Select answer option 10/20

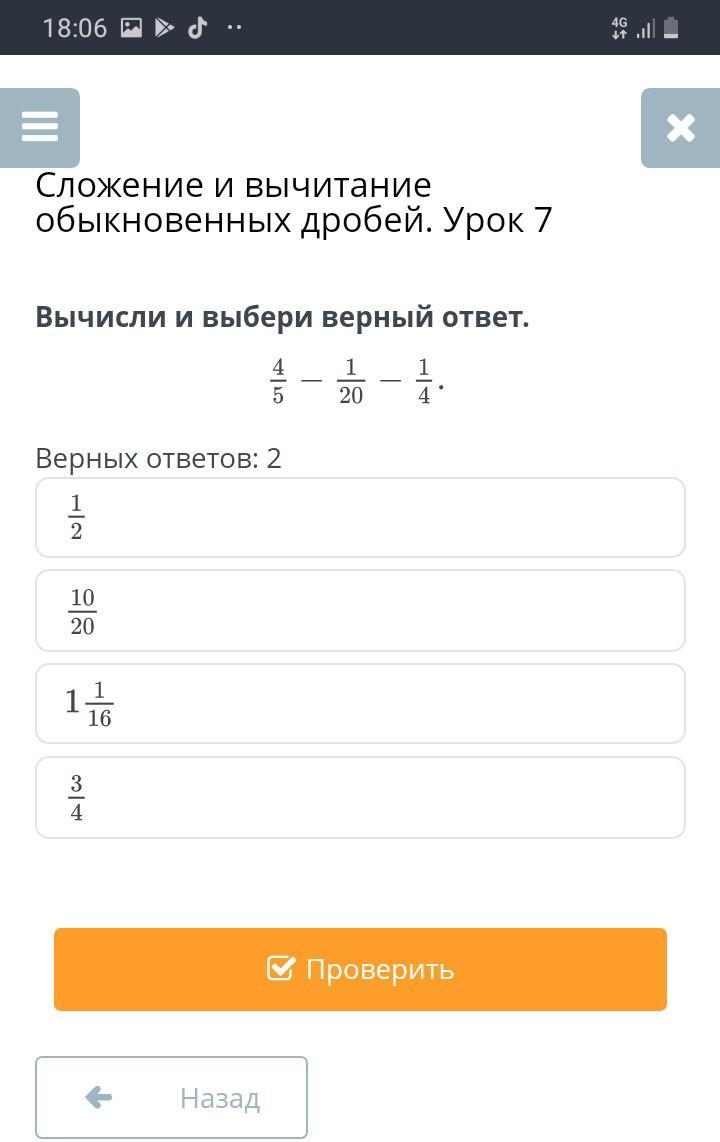coord(360,610)
